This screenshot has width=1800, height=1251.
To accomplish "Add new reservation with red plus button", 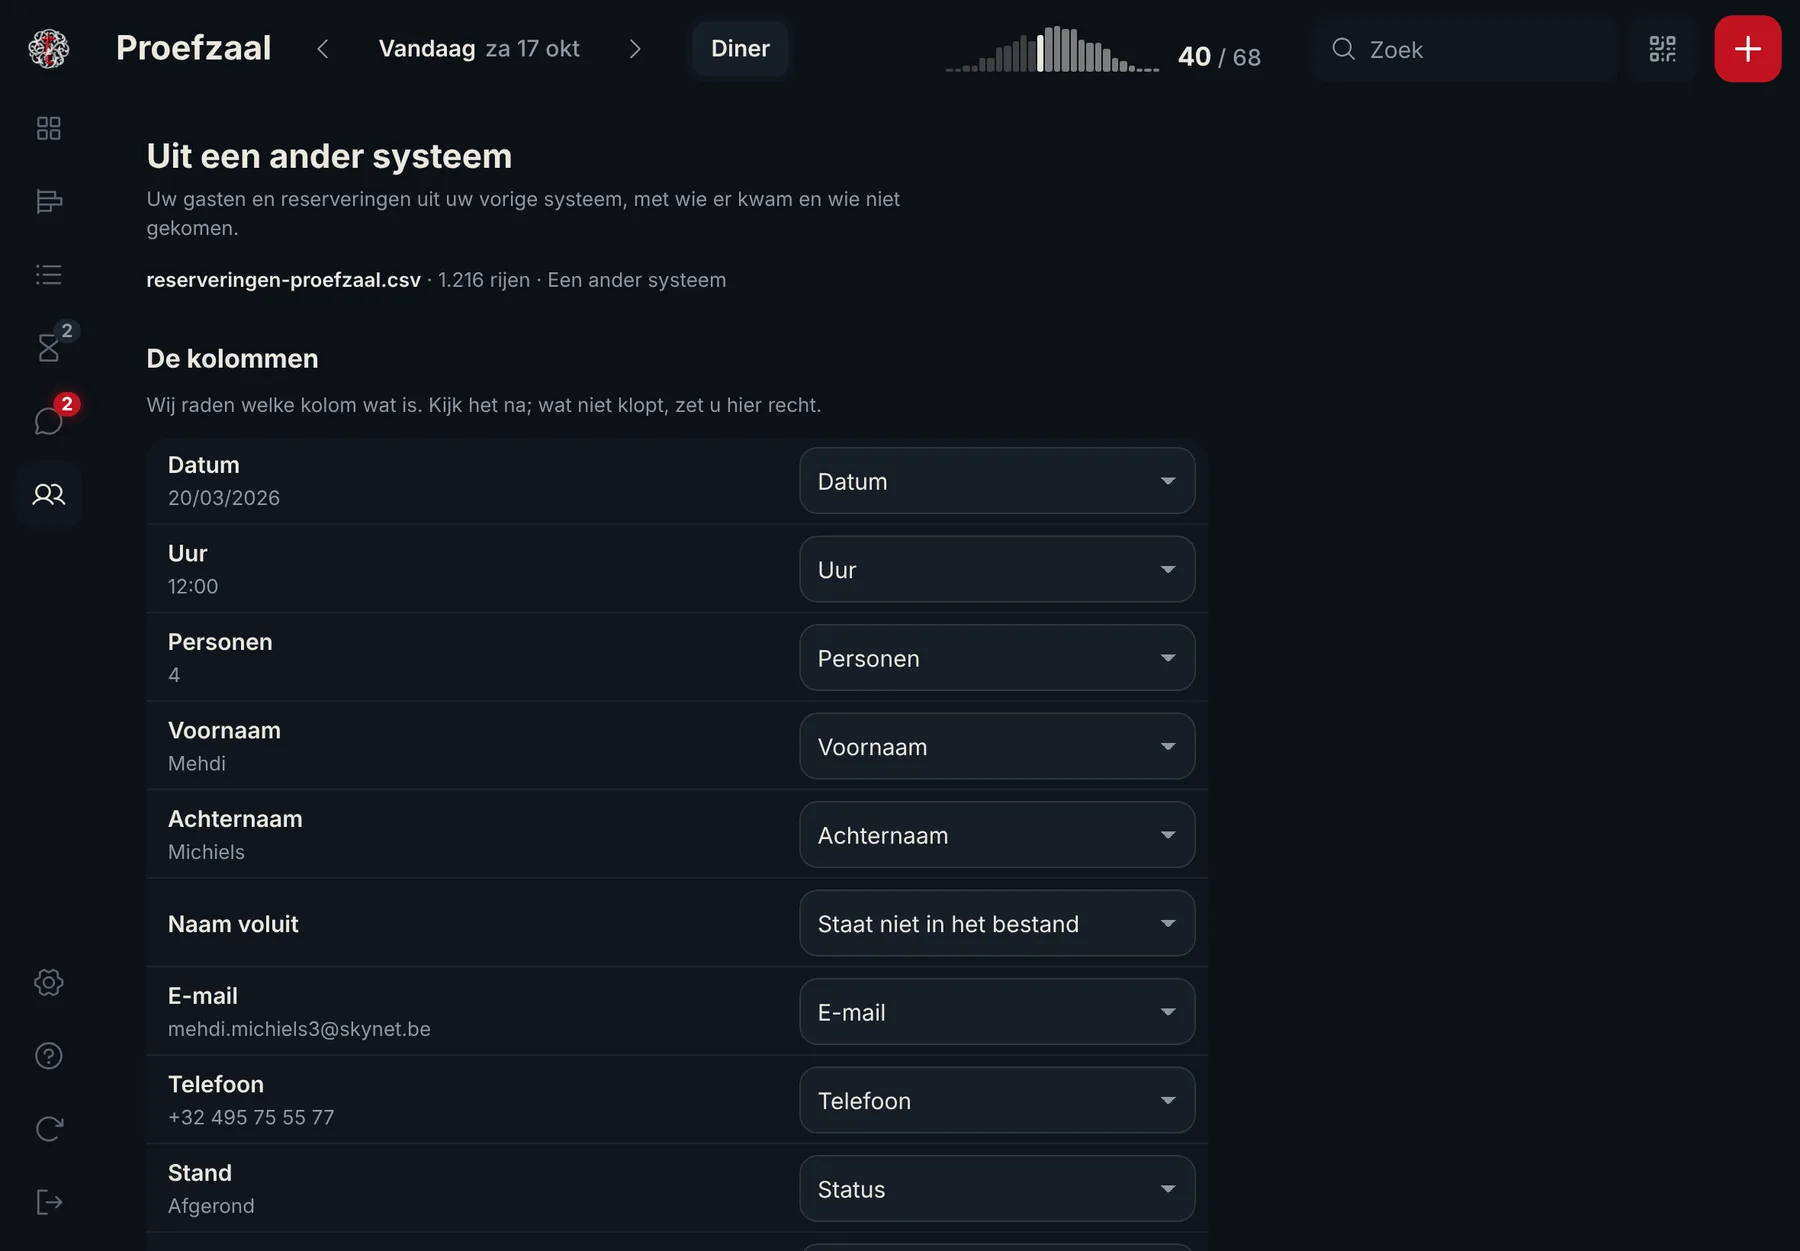I will (1747, 48).
